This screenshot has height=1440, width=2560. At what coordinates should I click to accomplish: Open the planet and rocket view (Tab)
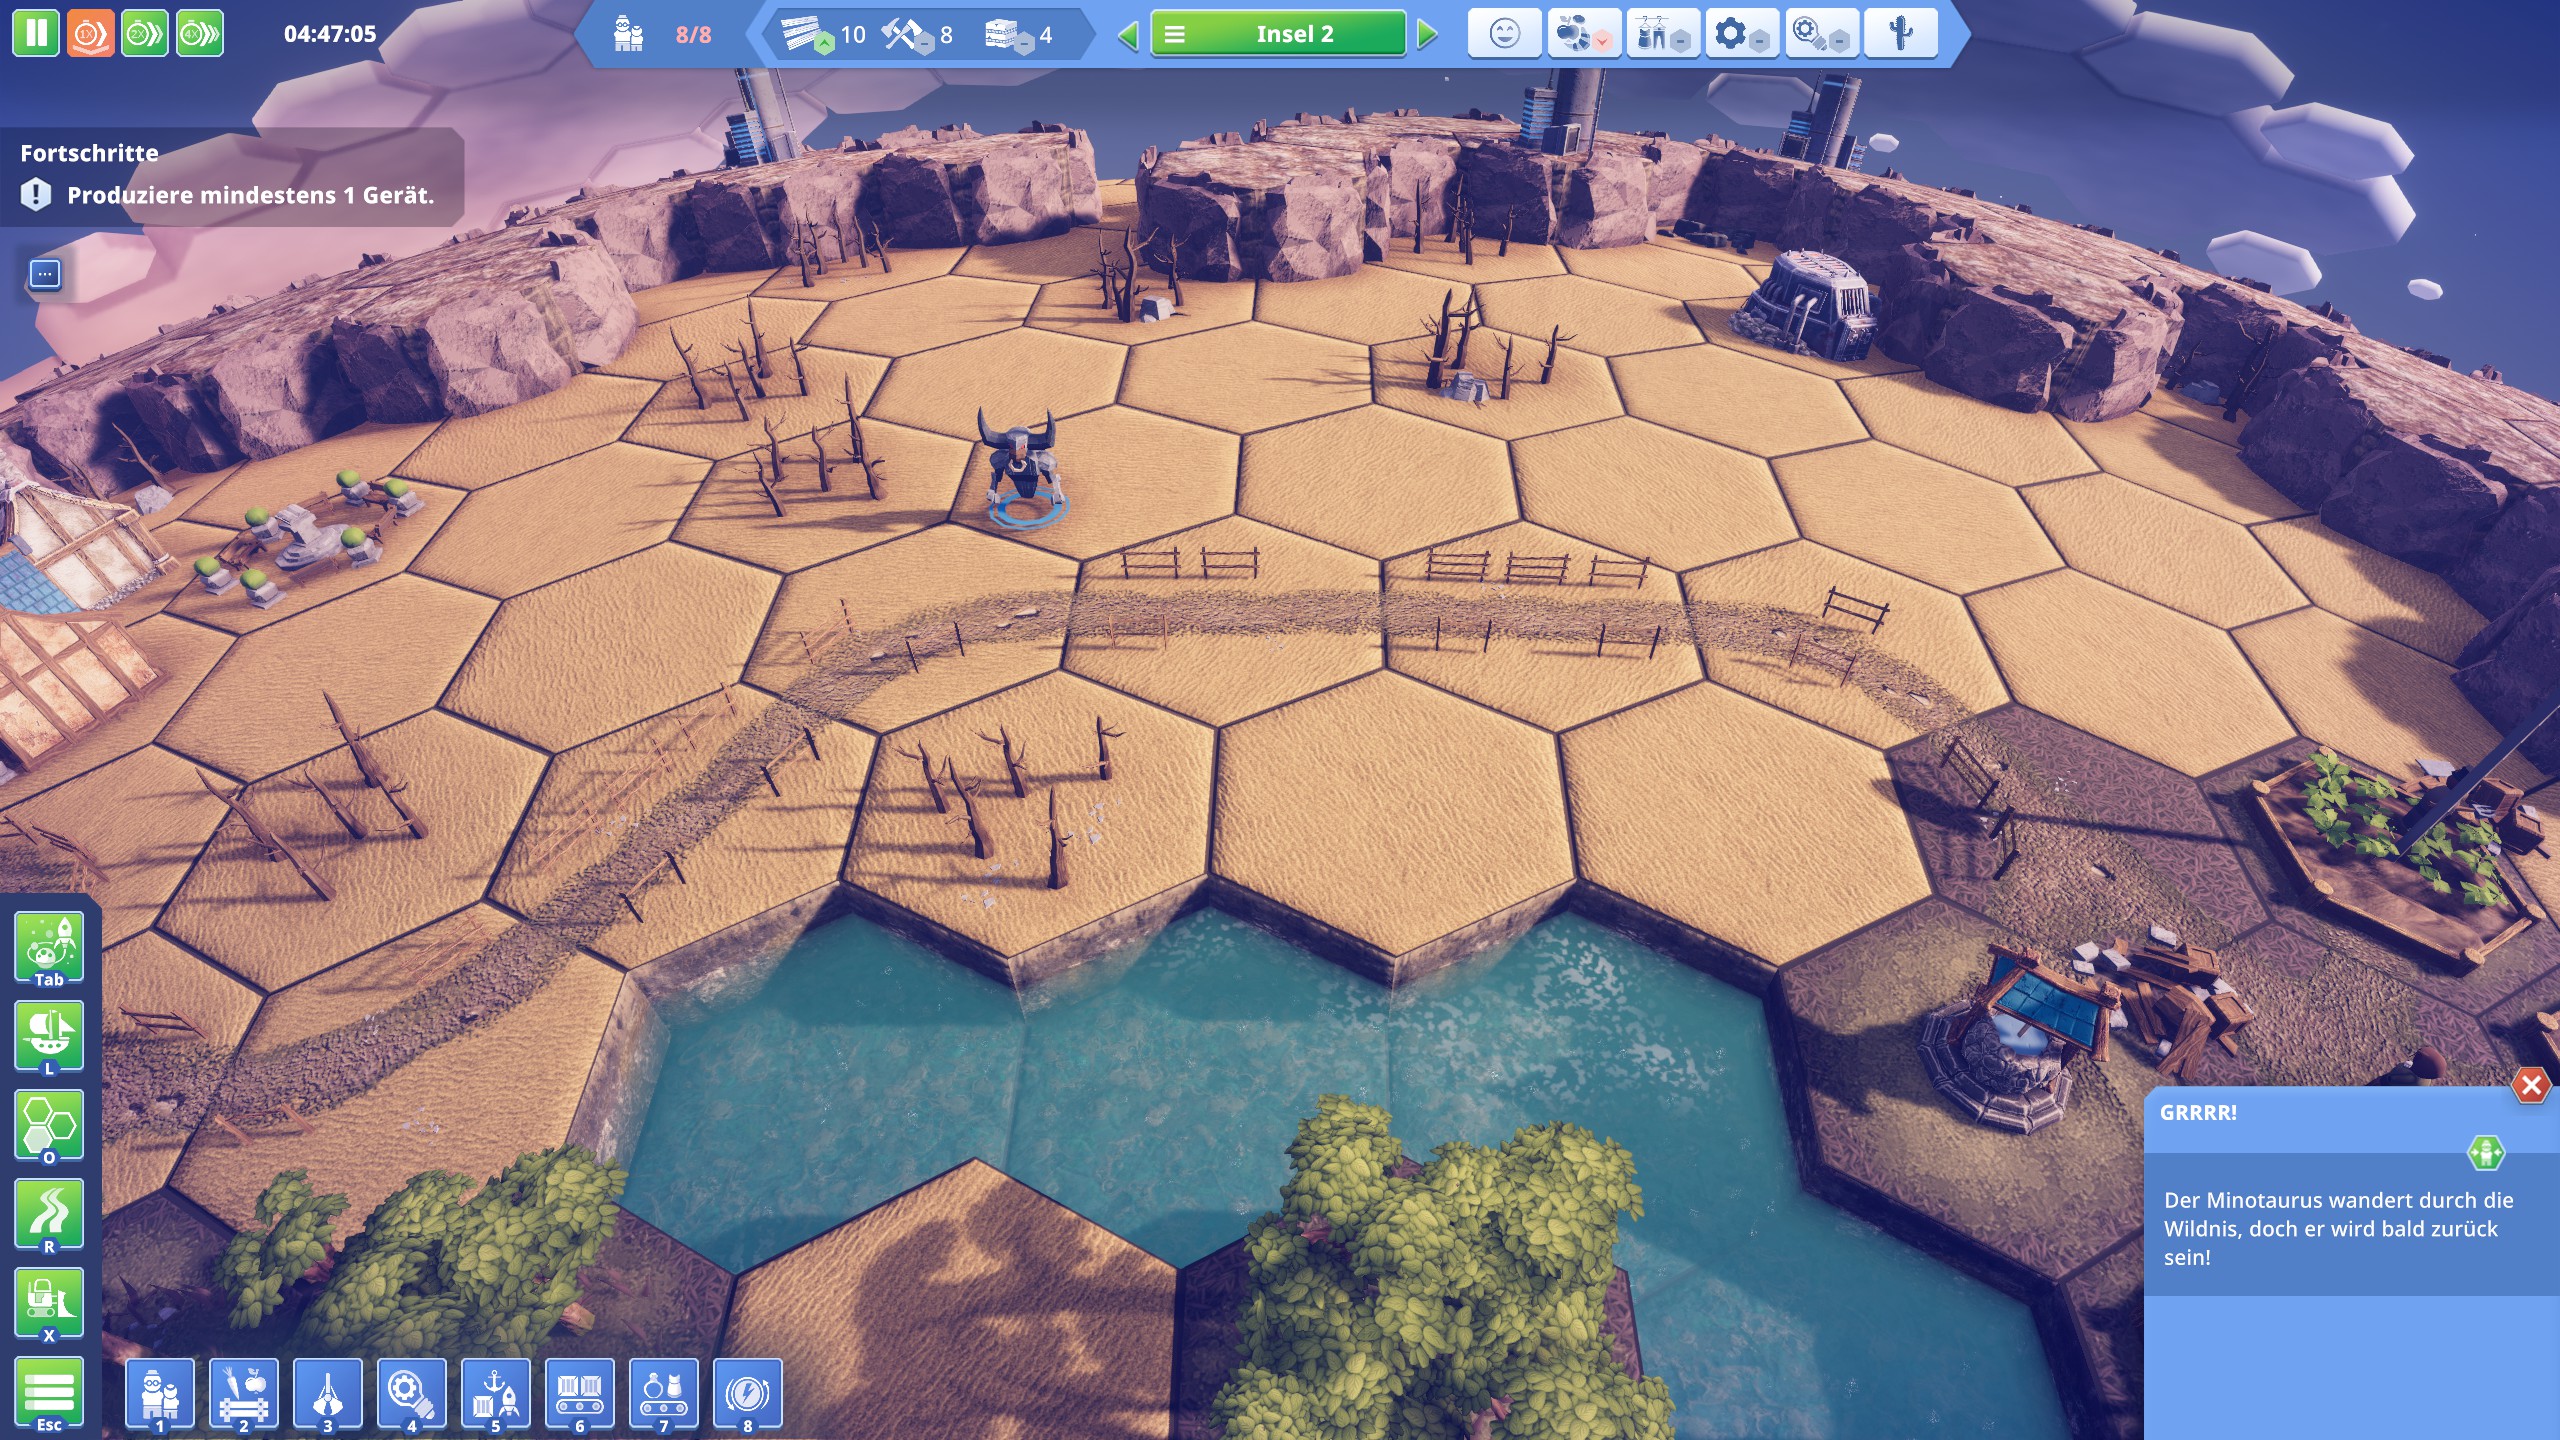[x=49, y=947]
